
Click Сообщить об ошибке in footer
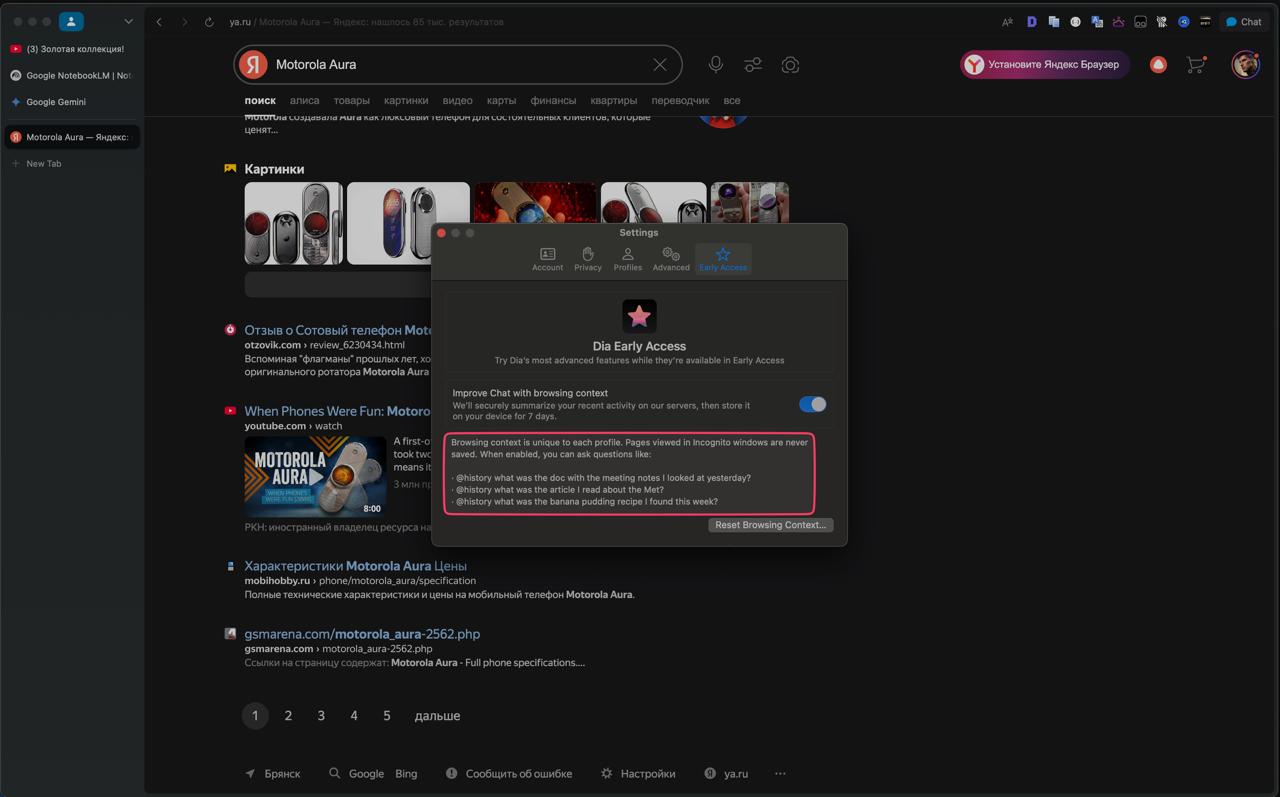pos(509,774)
